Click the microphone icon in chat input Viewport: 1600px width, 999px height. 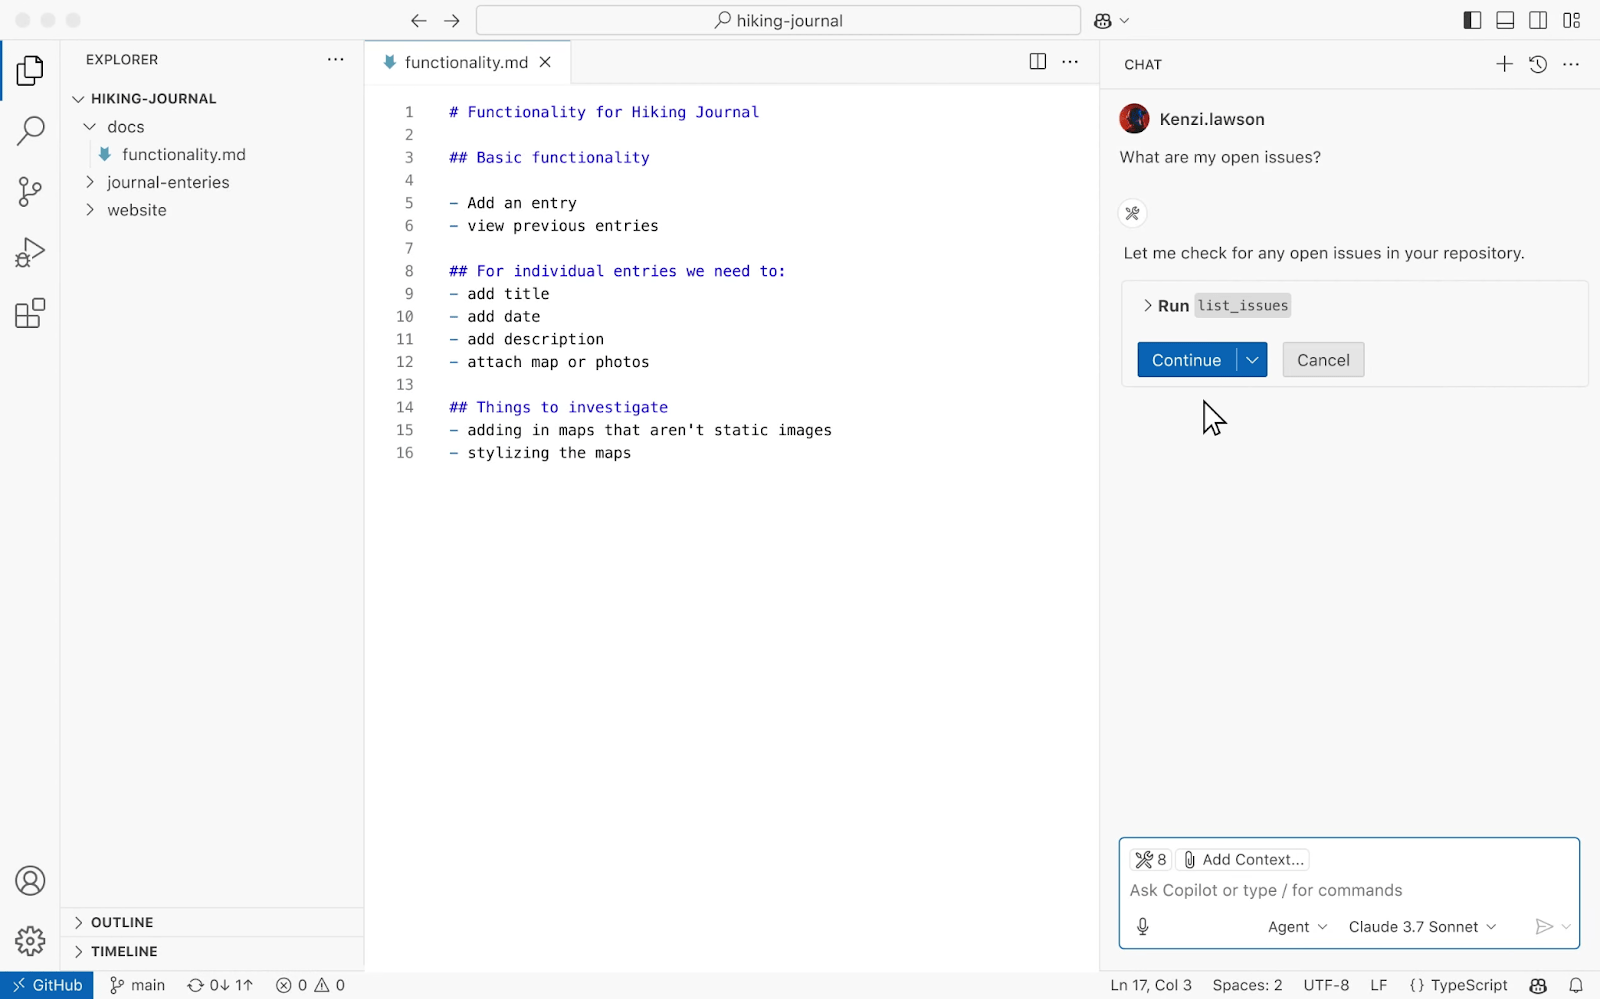tap(1143, 926)
